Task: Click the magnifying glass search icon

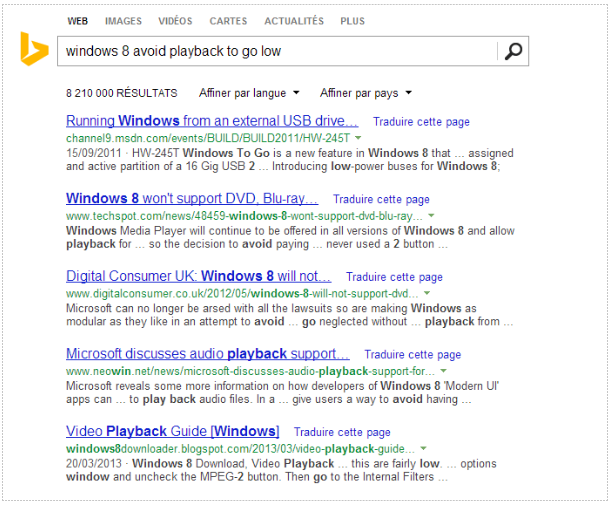Action: click(513, 51)
